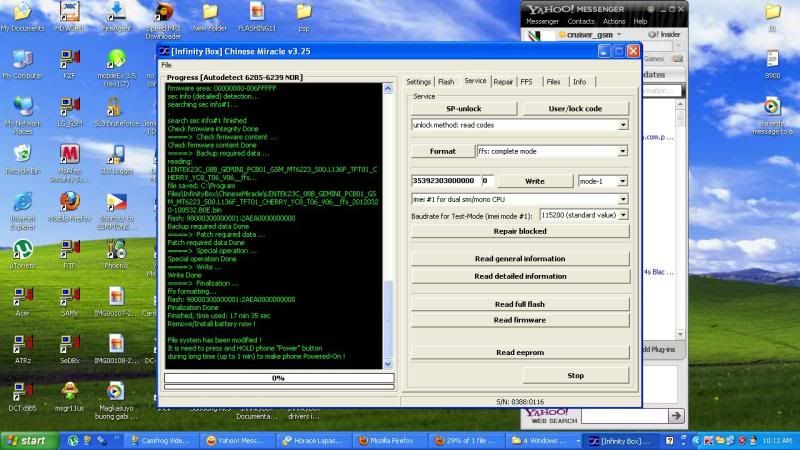
Task: Click the Read full flash button
Action: click(x=520, y=304)
